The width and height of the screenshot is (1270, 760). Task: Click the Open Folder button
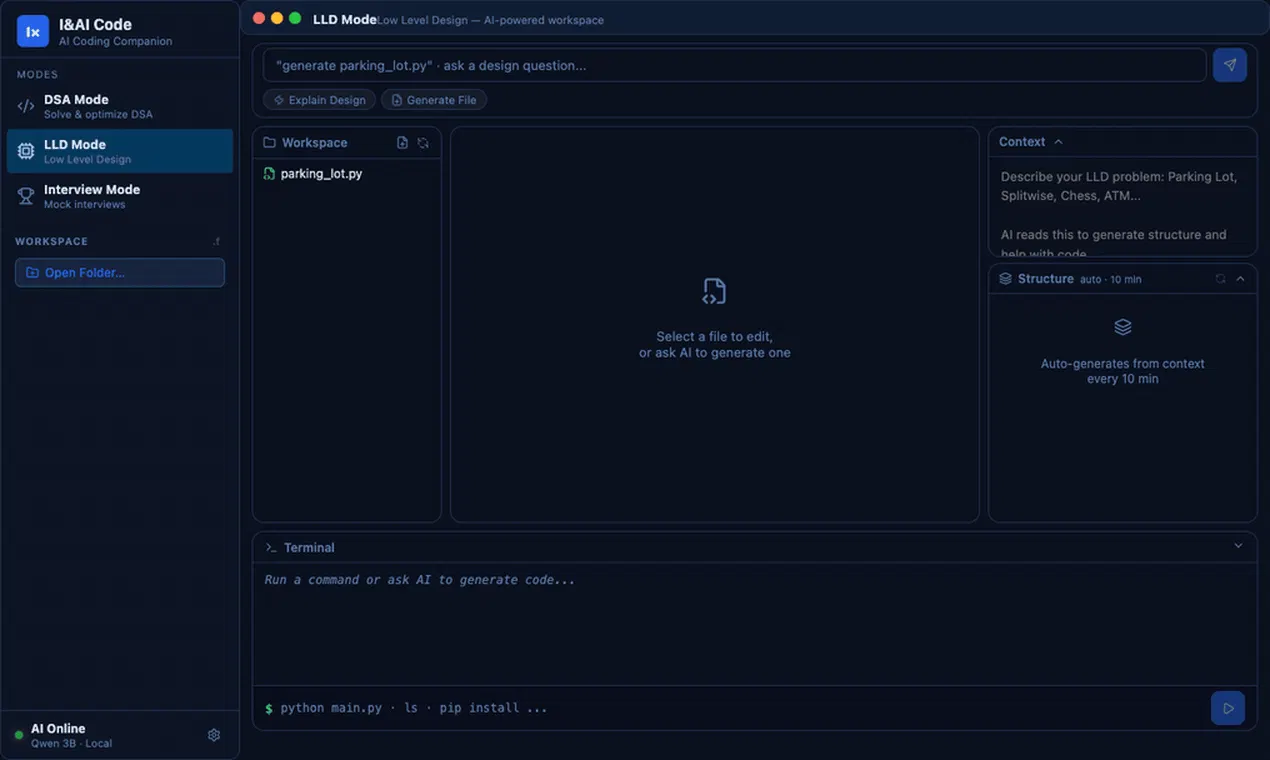point(120,272)
